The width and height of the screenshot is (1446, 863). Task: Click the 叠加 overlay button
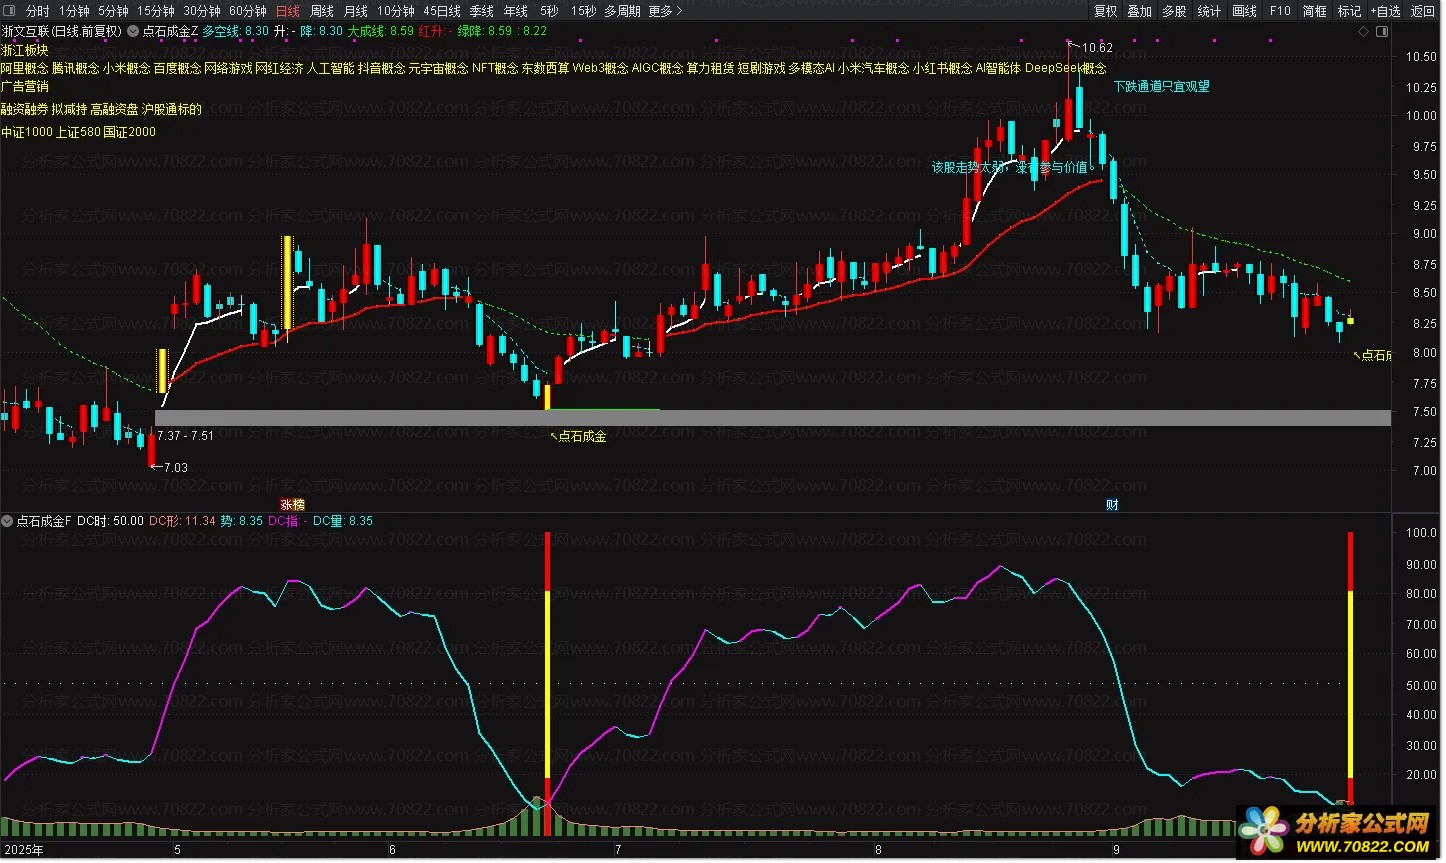click(1140, 11)
